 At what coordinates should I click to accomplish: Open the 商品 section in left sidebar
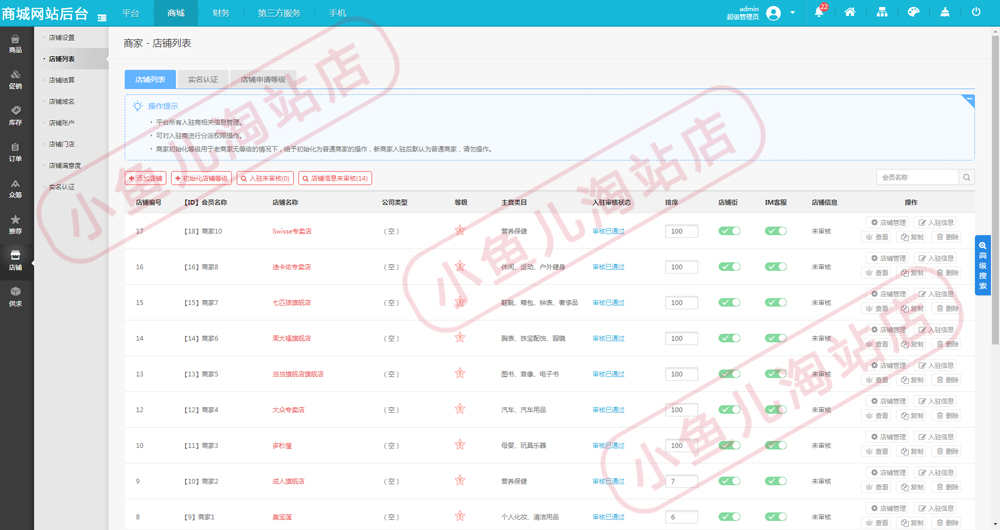click(15, 43)
